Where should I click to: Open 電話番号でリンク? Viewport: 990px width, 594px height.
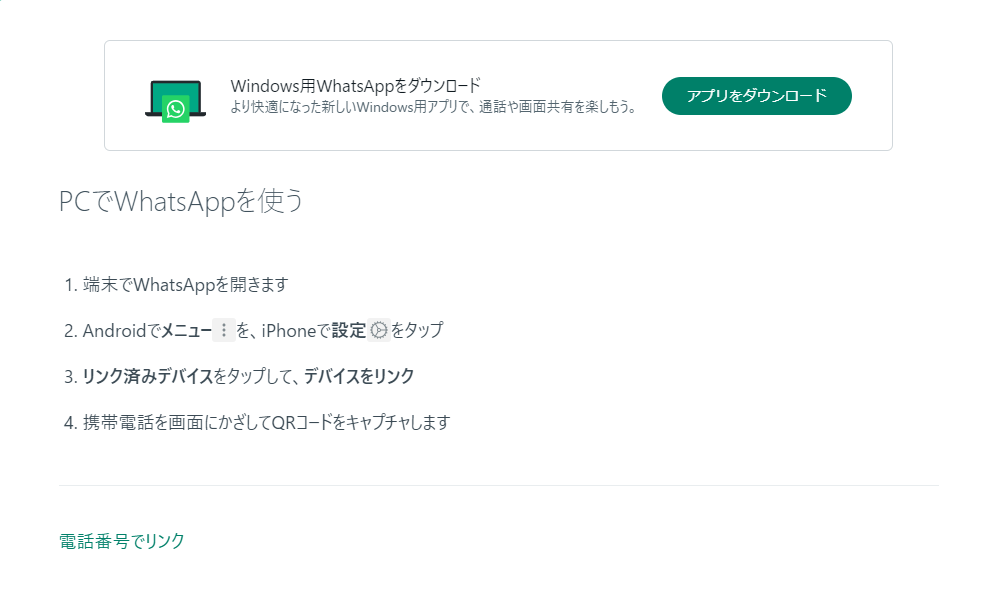(x=121, y=540)
